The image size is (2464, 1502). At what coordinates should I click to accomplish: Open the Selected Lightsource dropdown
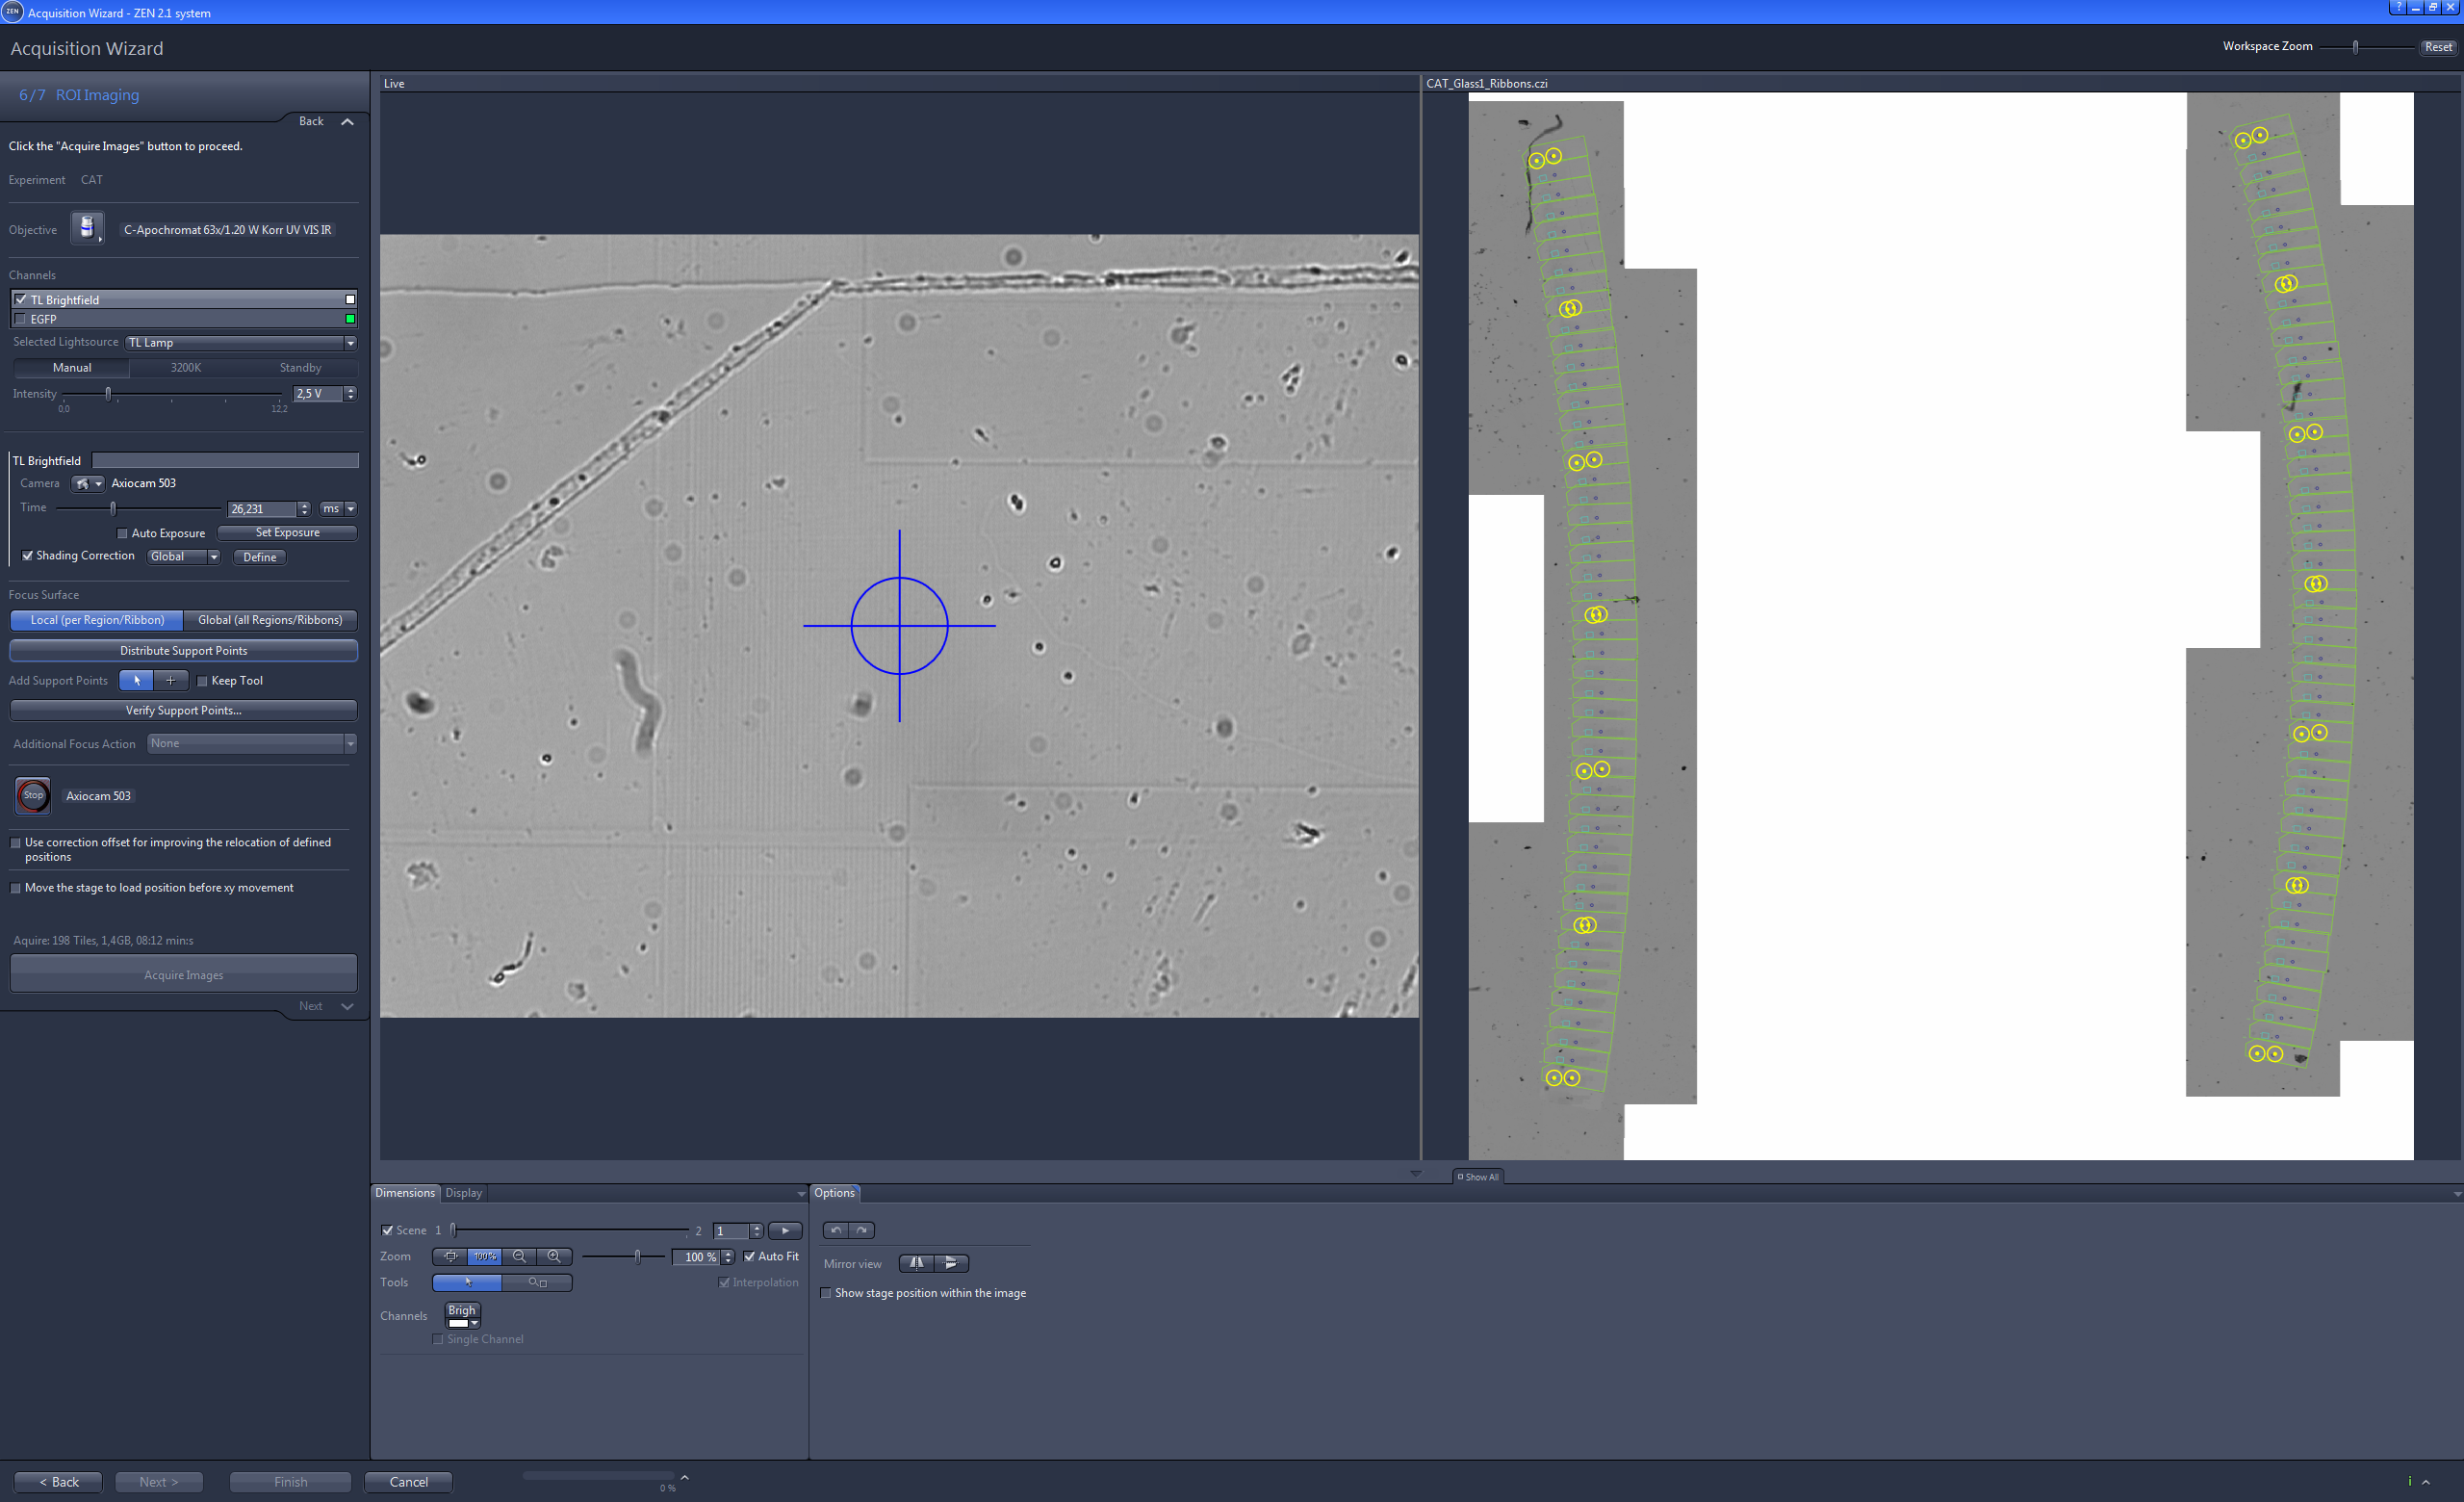[350, 342]
